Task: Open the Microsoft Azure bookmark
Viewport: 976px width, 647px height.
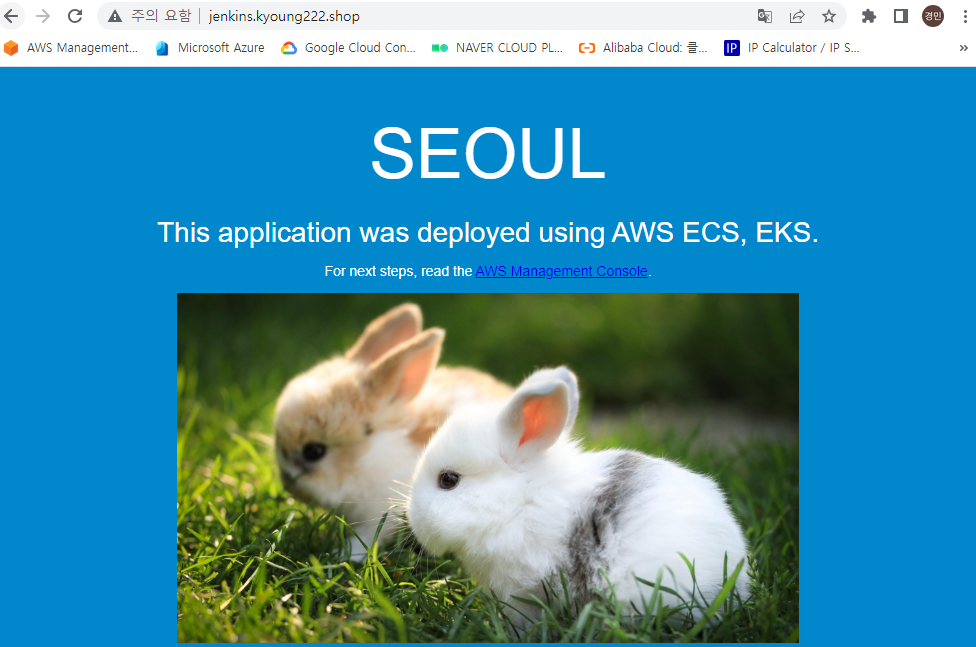Action: pyautogui.click(x=210, y=48)
